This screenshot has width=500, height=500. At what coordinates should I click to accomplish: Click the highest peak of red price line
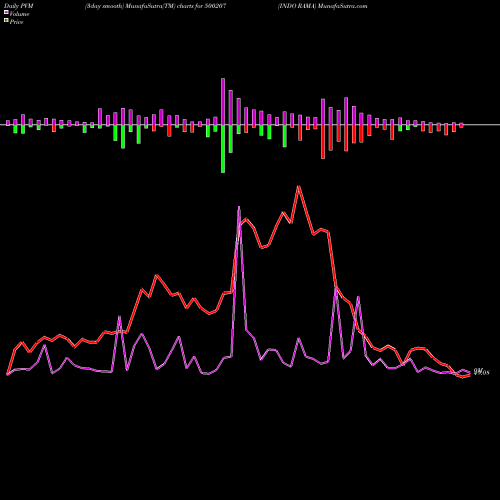pos(299,186)
